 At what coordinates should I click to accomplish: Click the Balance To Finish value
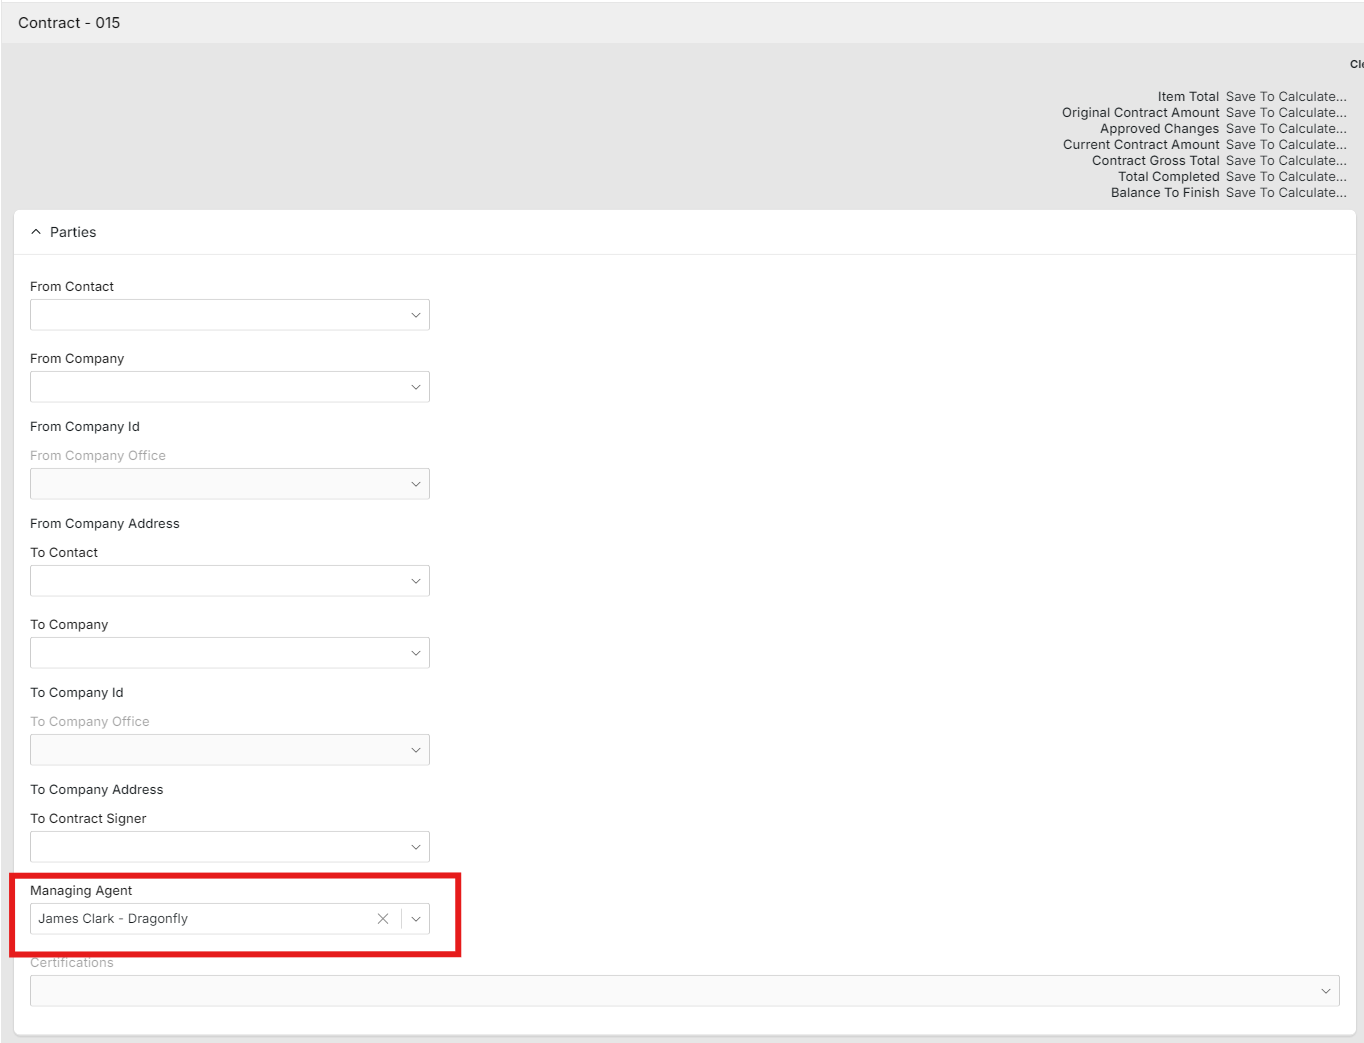point(1285,193)
